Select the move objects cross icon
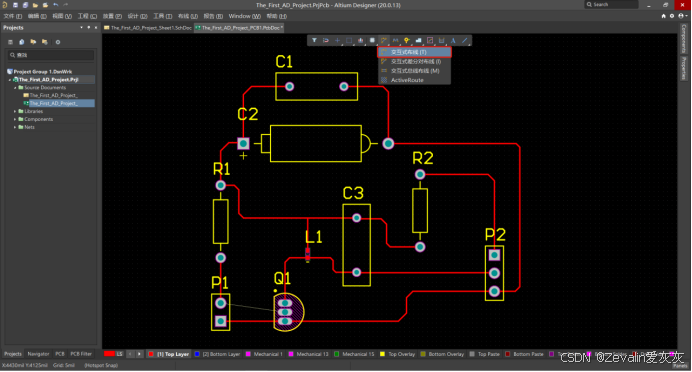The image size is (692, 372). coord(337,41)
